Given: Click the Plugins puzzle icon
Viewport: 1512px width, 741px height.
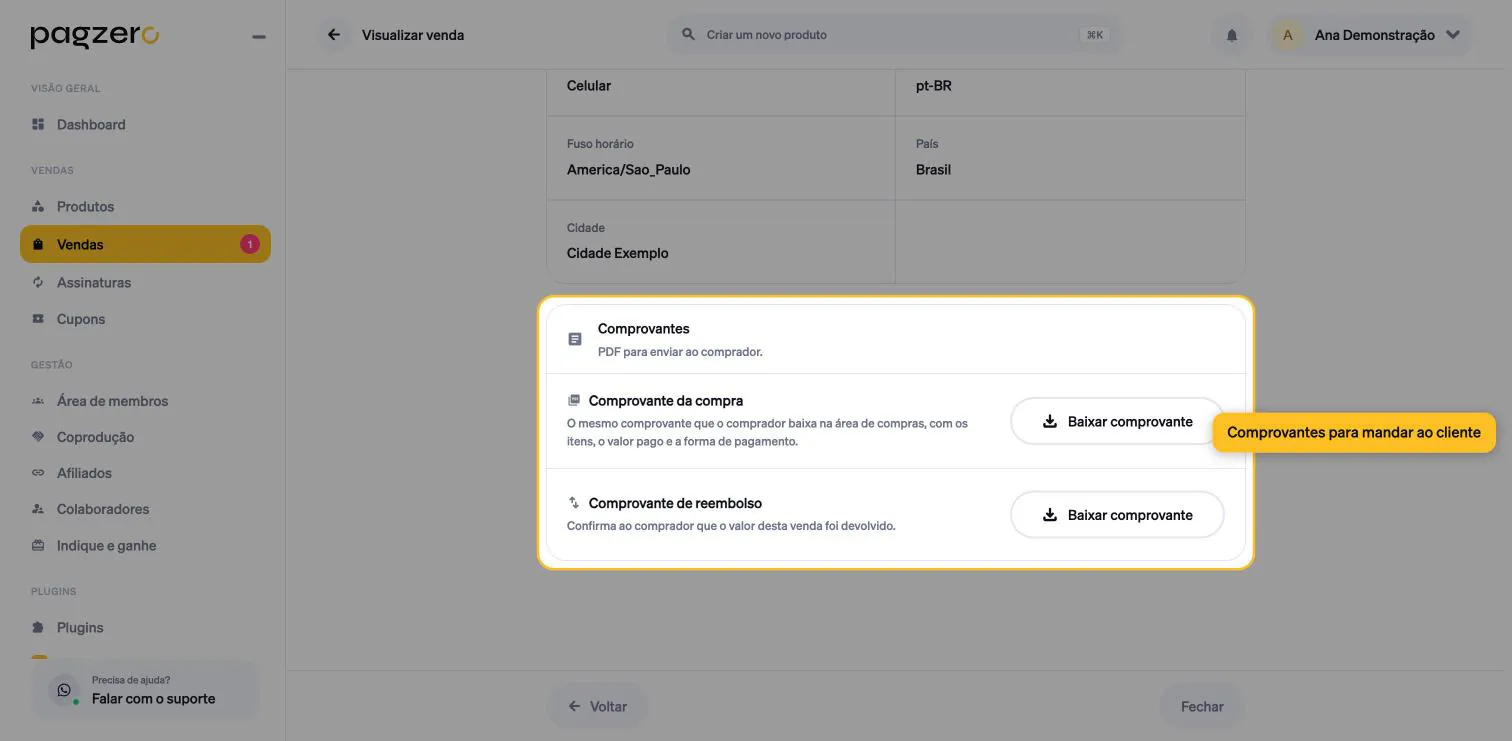Looking at the screenshot, I should click(x=38, y=627).
